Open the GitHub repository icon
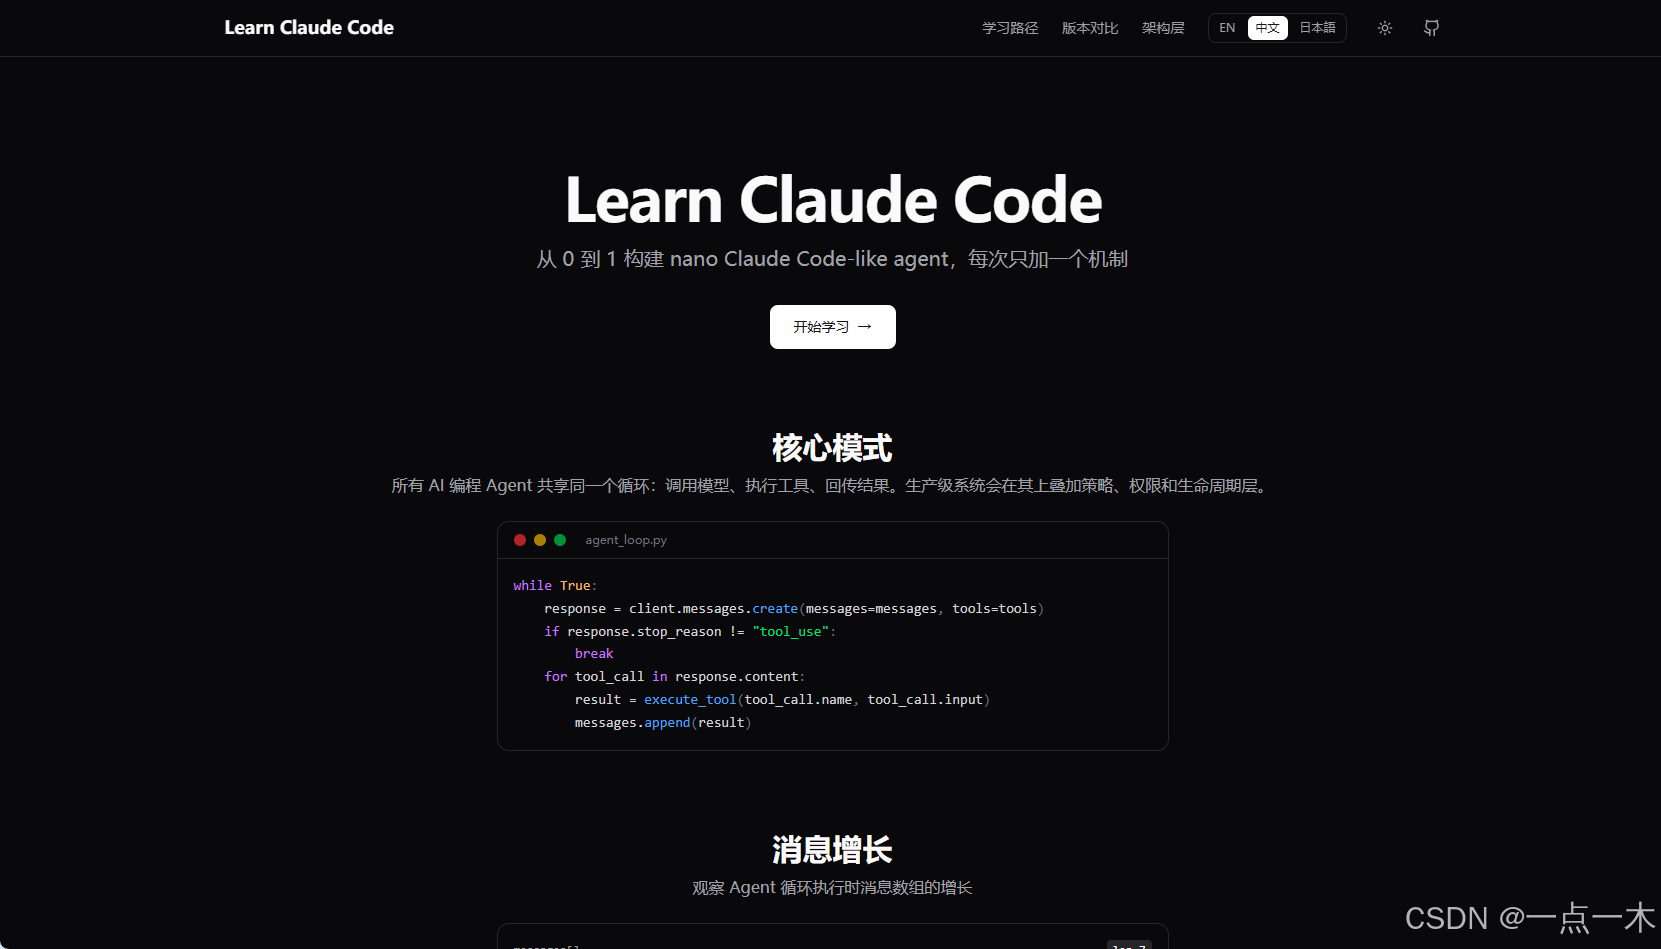 tap(1431, 28)
